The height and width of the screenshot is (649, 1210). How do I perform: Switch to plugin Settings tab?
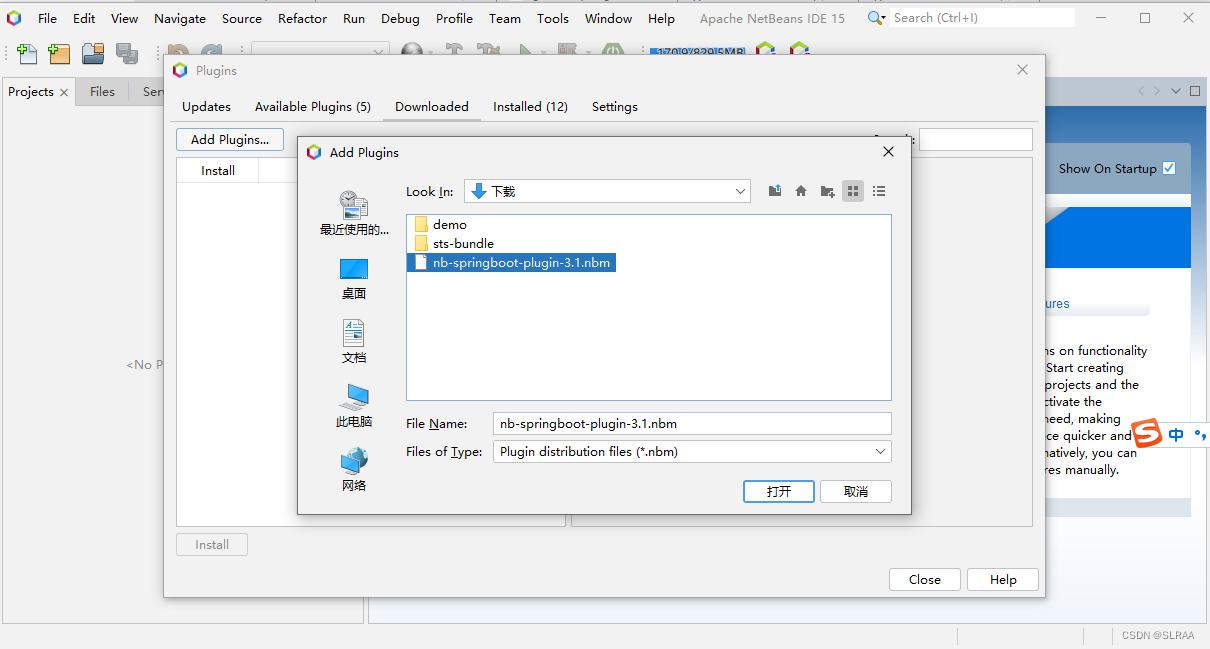coord(615,107)
